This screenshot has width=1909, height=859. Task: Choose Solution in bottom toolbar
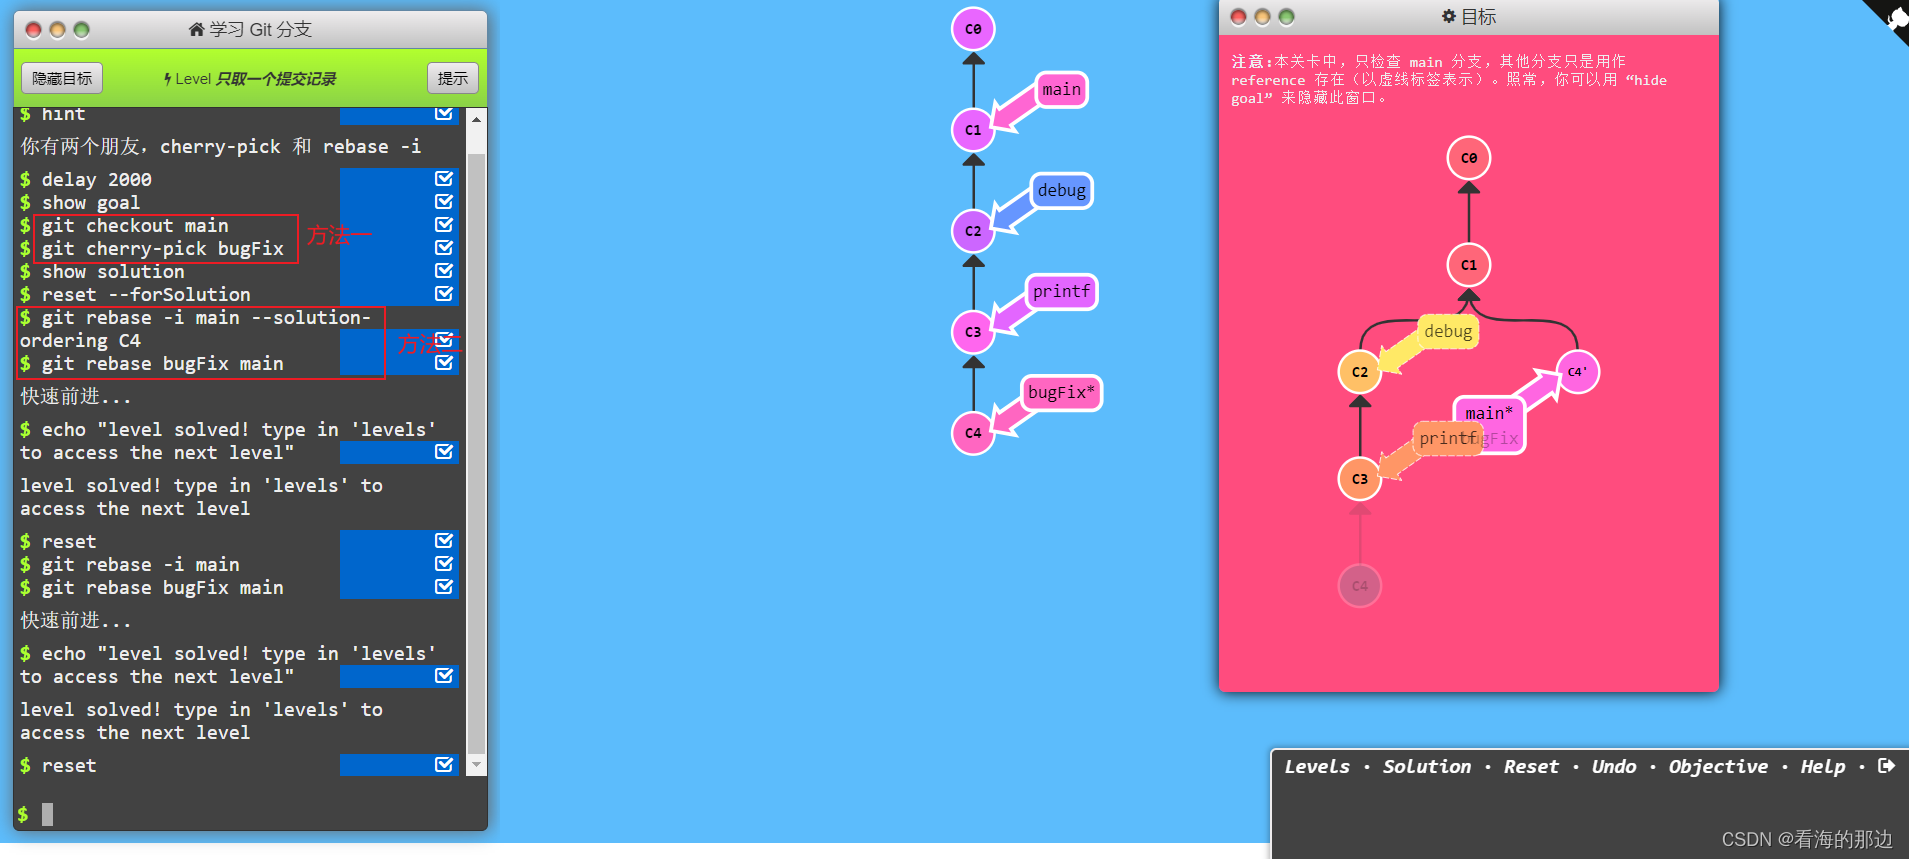point(1427,767)
